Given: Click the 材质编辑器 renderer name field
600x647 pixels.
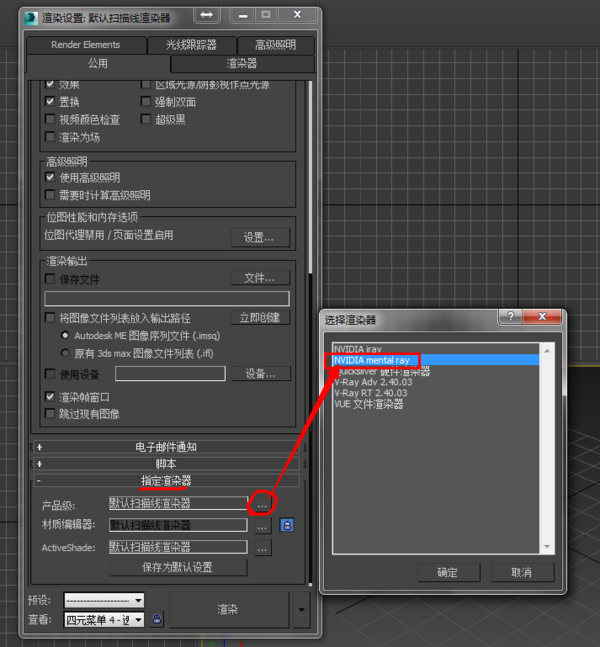Looking at the screenshot, I should point(178,525).
